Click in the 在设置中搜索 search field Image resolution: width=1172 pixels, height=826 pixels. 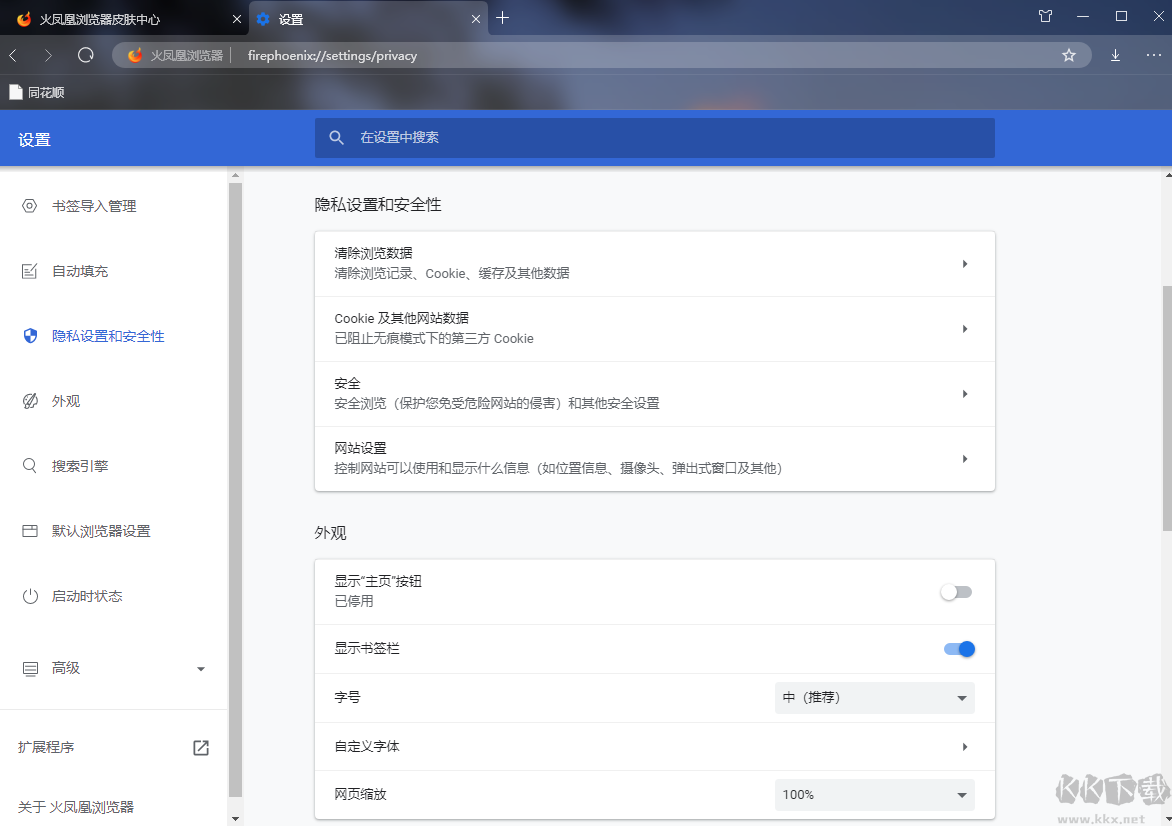click(655, 138)
